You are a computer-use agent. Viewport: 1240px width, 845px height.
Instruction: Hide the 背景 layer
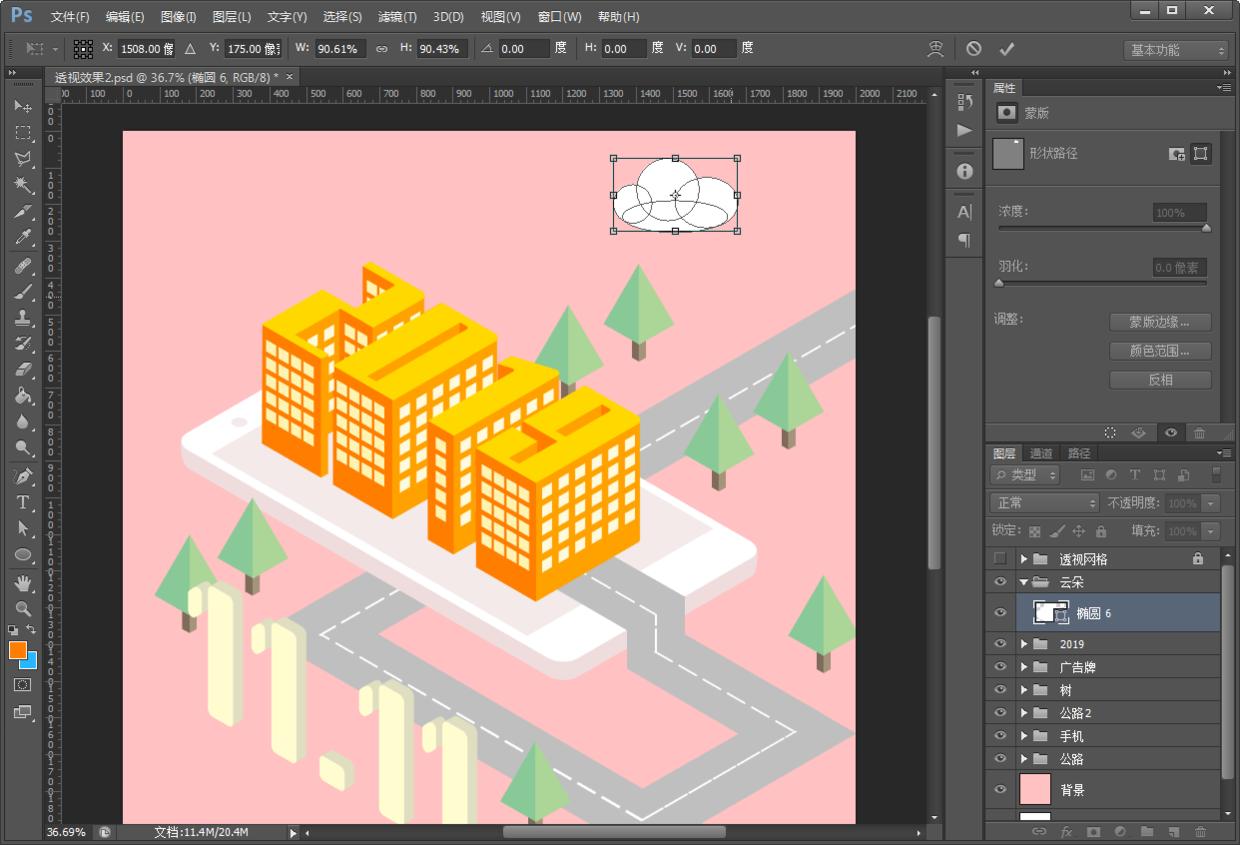[1000, 790]
